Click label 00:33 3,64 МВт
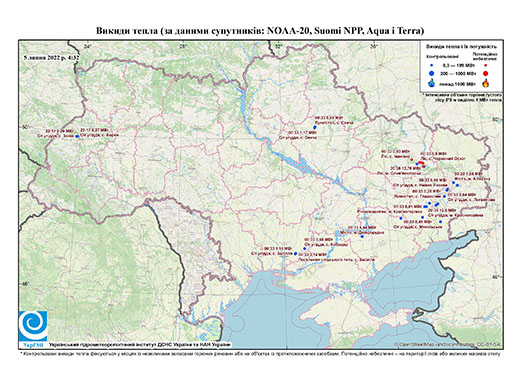The height and width of the screenshot is (368, 520). pos(462,194)
